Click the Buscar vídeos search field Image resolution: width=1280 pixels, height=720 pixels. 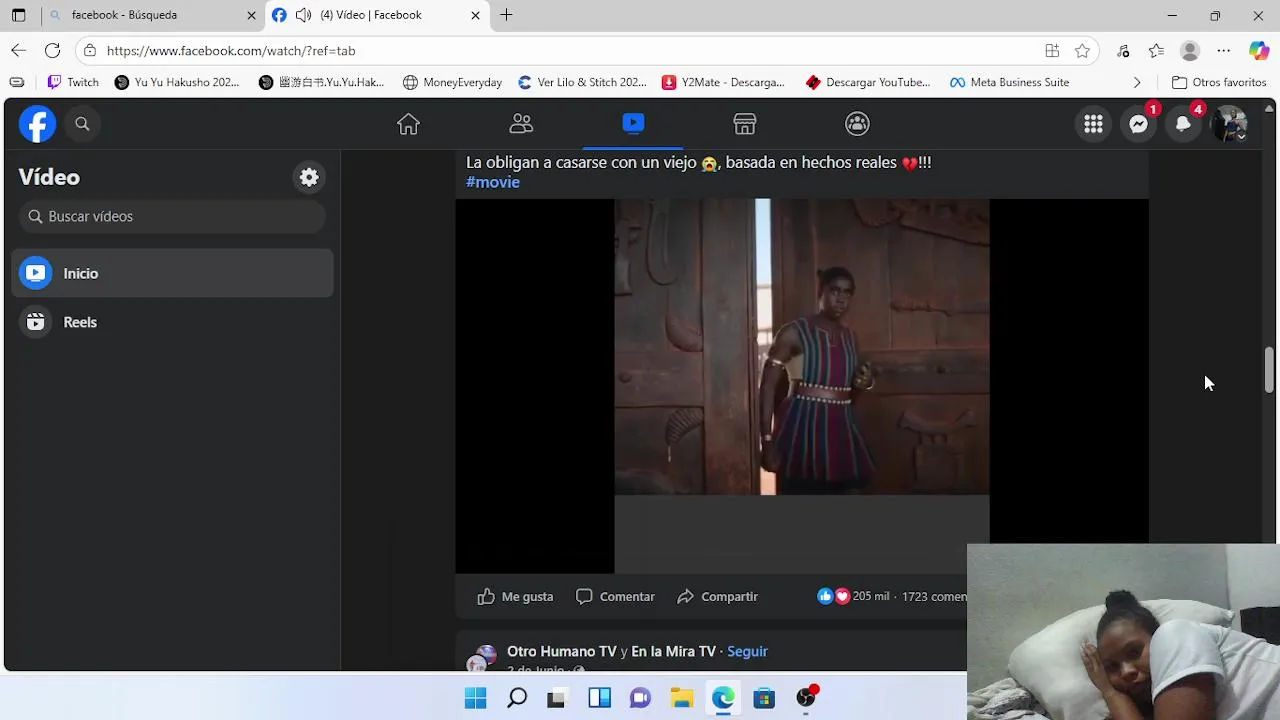[172, 216]
